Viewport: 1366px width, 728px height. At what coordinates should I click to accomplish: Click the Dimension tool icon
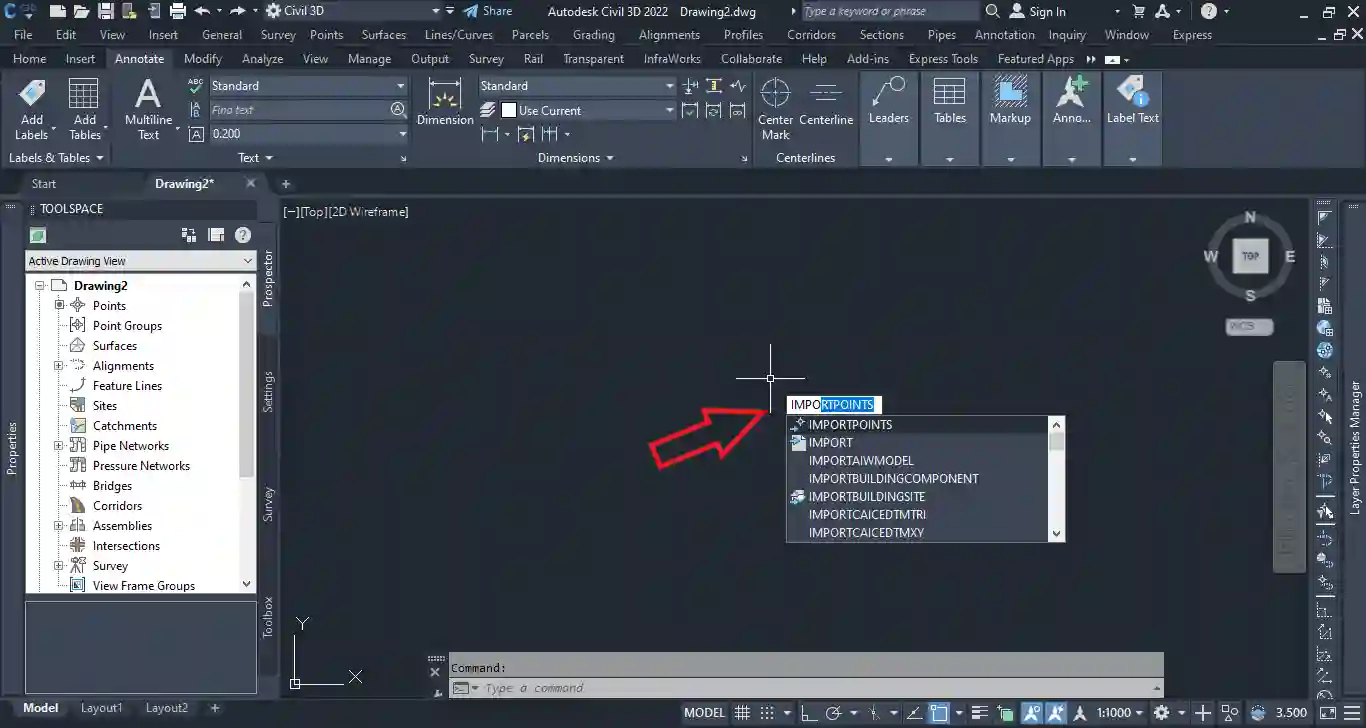coord(444,96)
